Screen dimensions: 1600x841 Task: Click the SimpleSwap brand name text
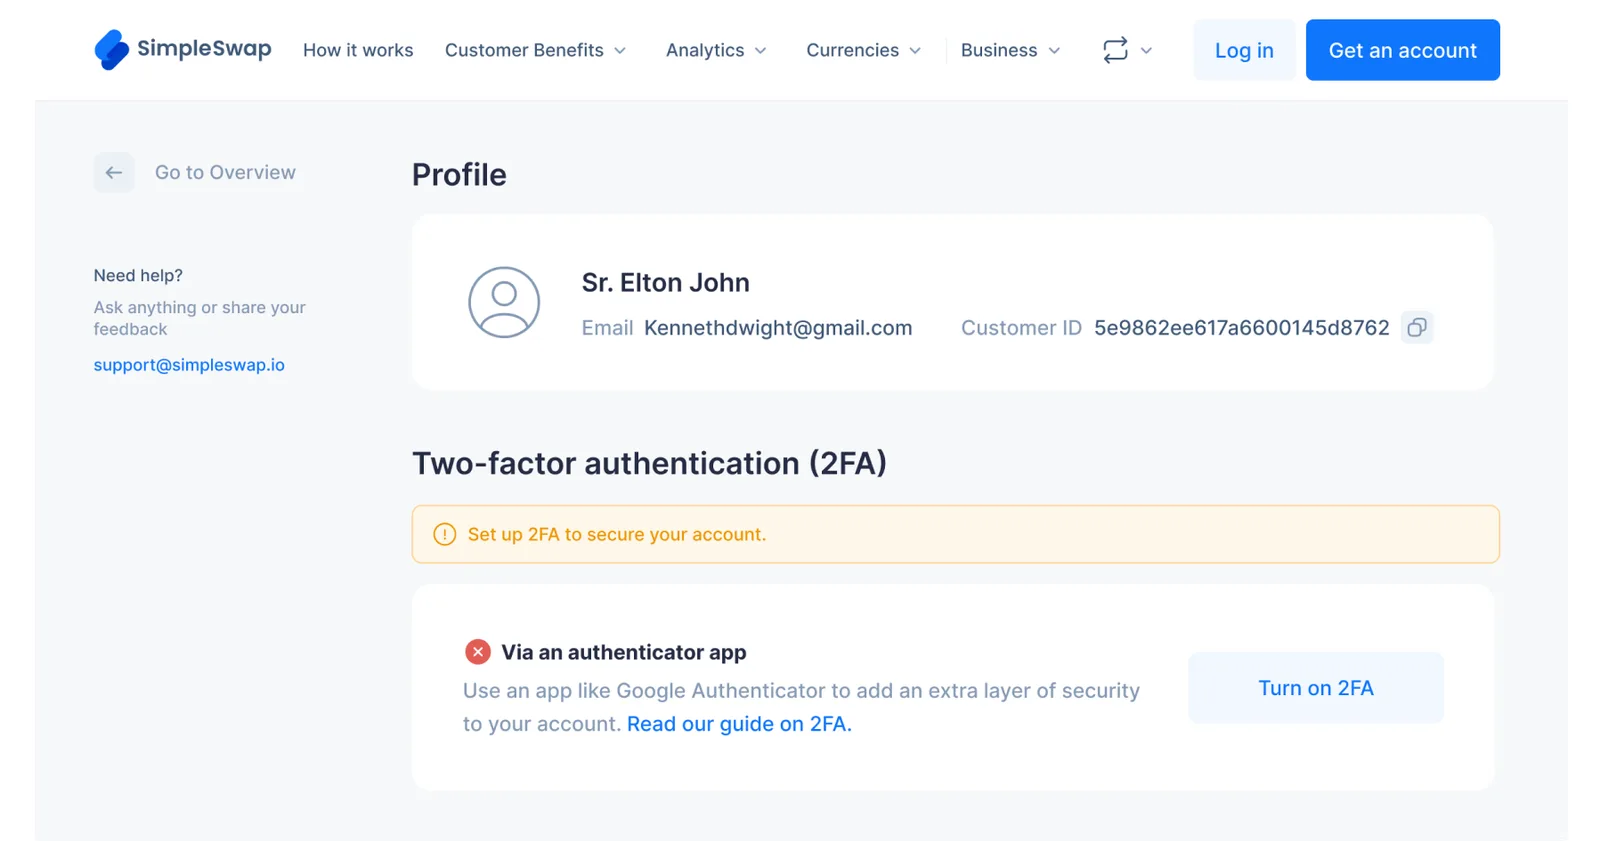[204, 48]
